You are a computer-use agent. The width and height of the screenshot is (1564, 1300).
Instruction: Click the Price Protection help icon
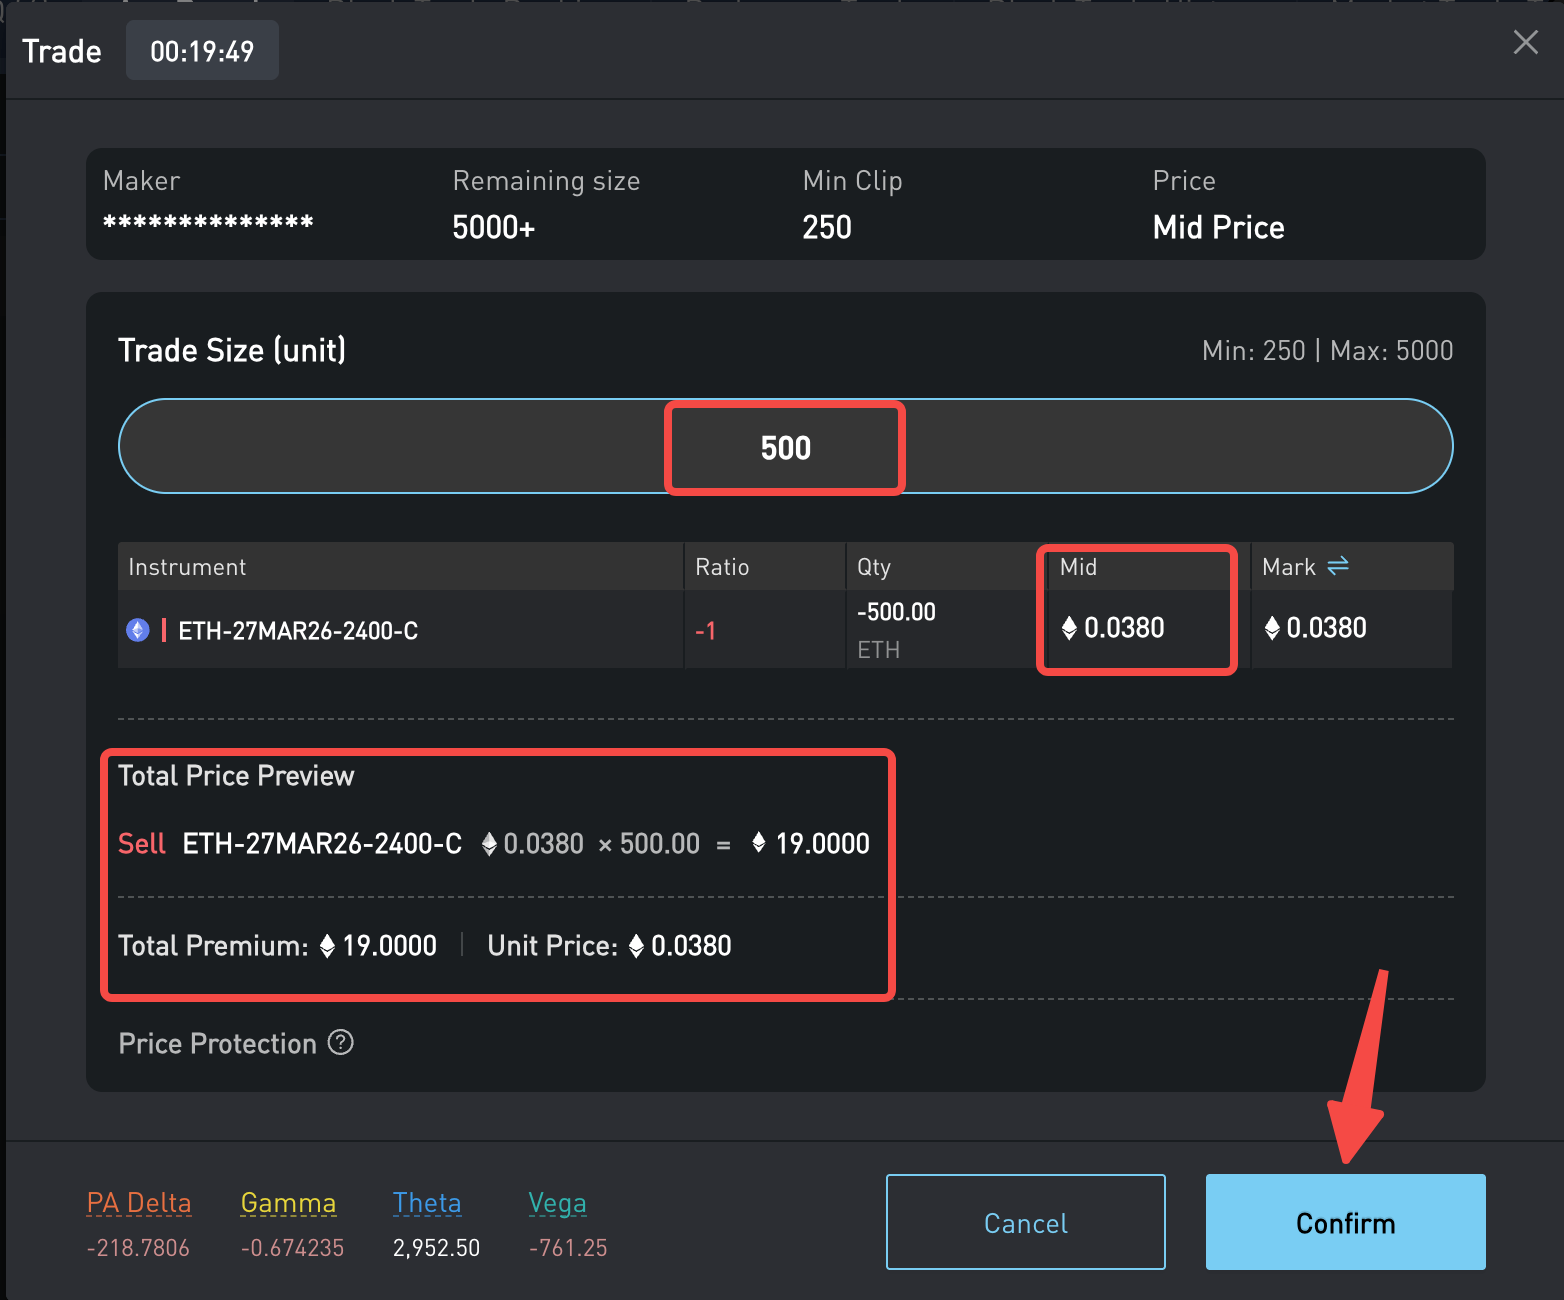[341, 1043]
